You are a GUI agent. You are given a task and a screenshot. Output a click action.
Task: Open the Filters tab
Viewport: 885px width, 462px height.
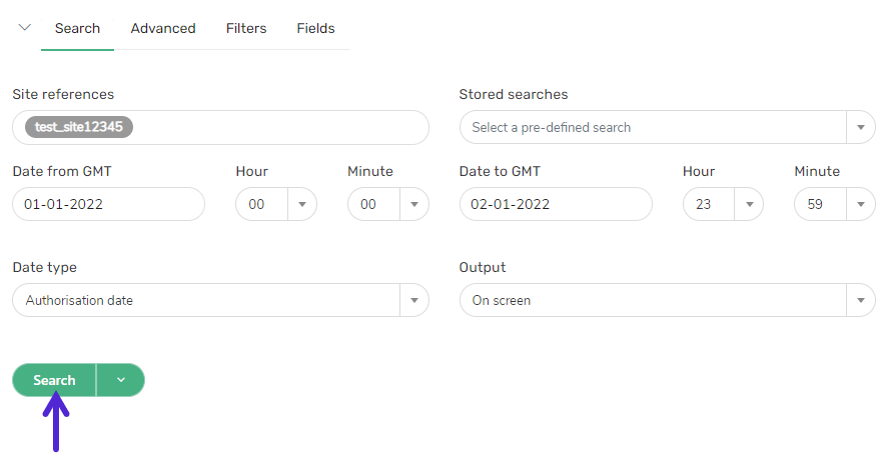pos(246,28)
